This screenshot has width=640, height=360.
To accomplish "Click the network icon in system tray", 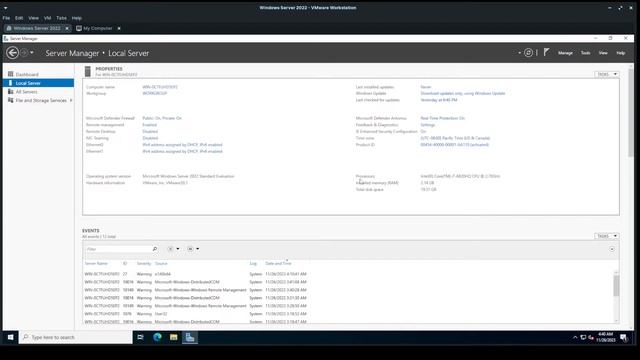I will tap(583, 338).
